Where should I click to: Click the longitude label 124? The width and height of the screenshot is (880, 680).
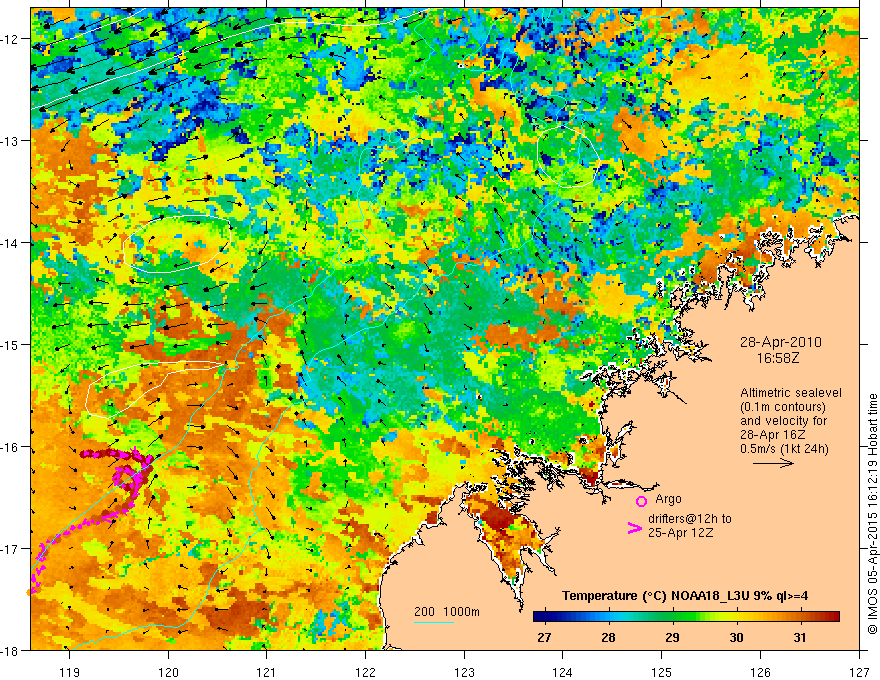click(x=563, y=672)
